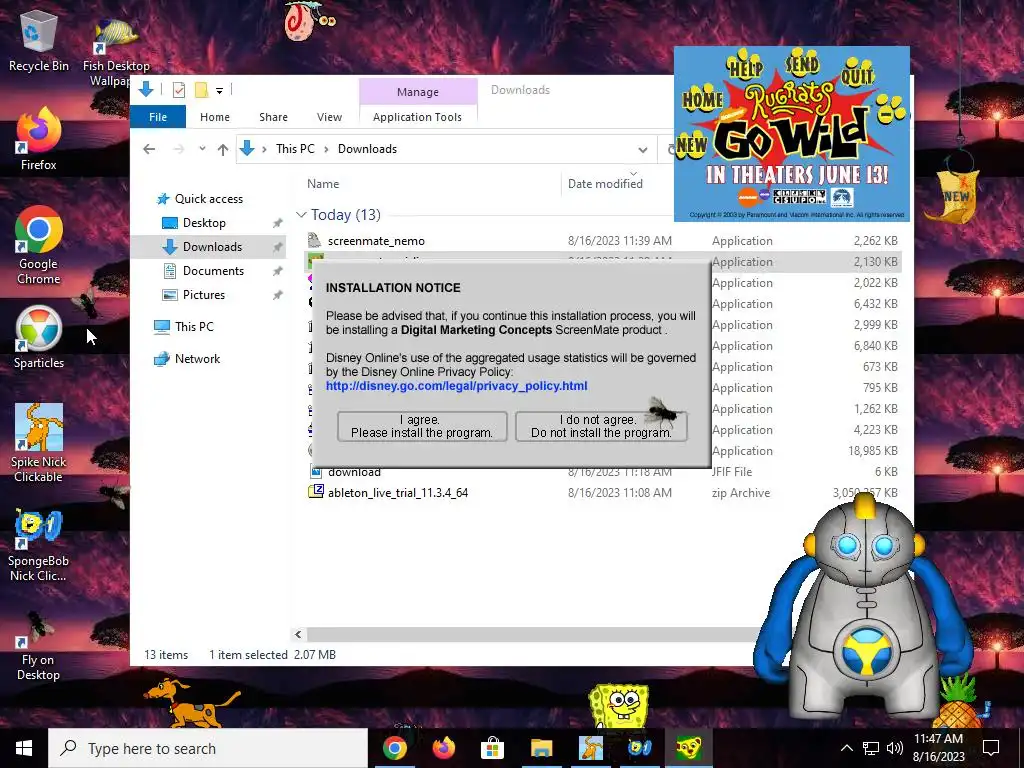Open the Application Tools tab
The width and height of the screenshot is (1024, 768).
pyautogui.click(x=417, y=117)
